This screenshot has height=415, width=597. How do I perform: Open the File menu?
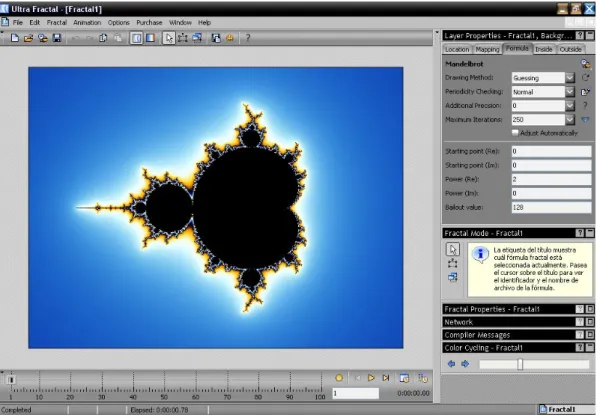coord(18,22)
